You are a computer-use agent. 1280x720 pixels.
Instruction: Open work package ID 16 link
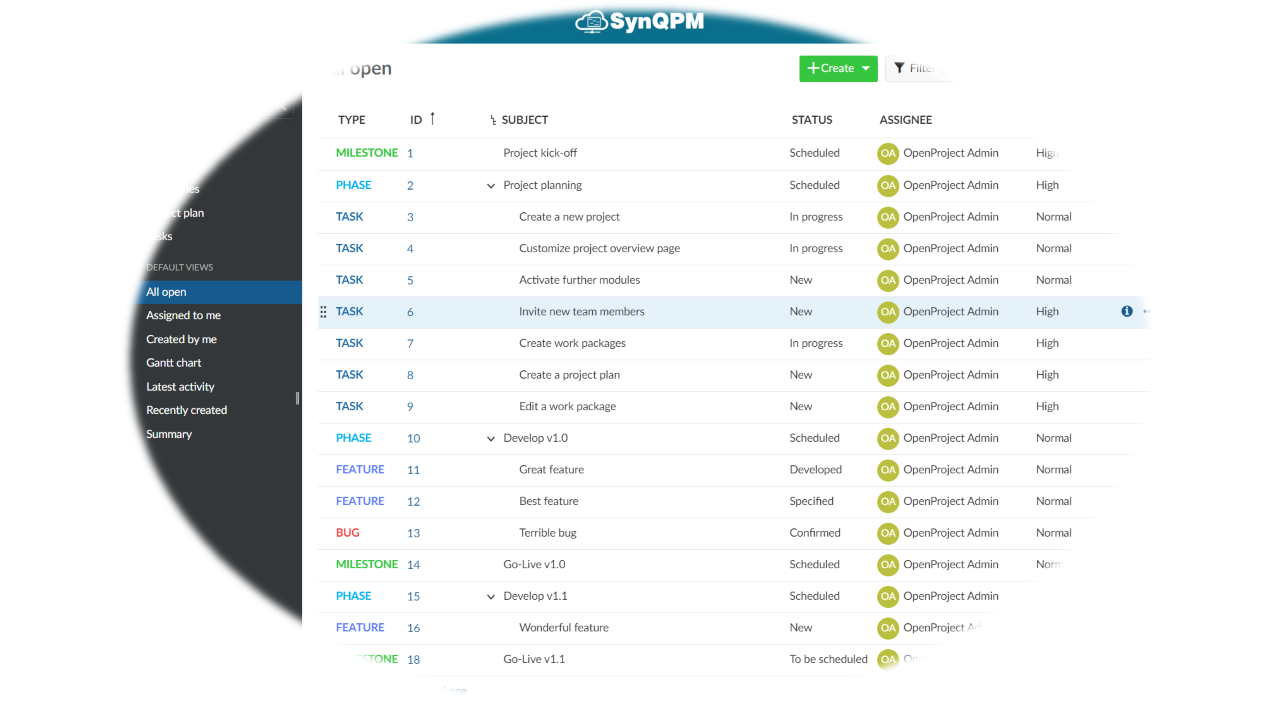[413, 629]
